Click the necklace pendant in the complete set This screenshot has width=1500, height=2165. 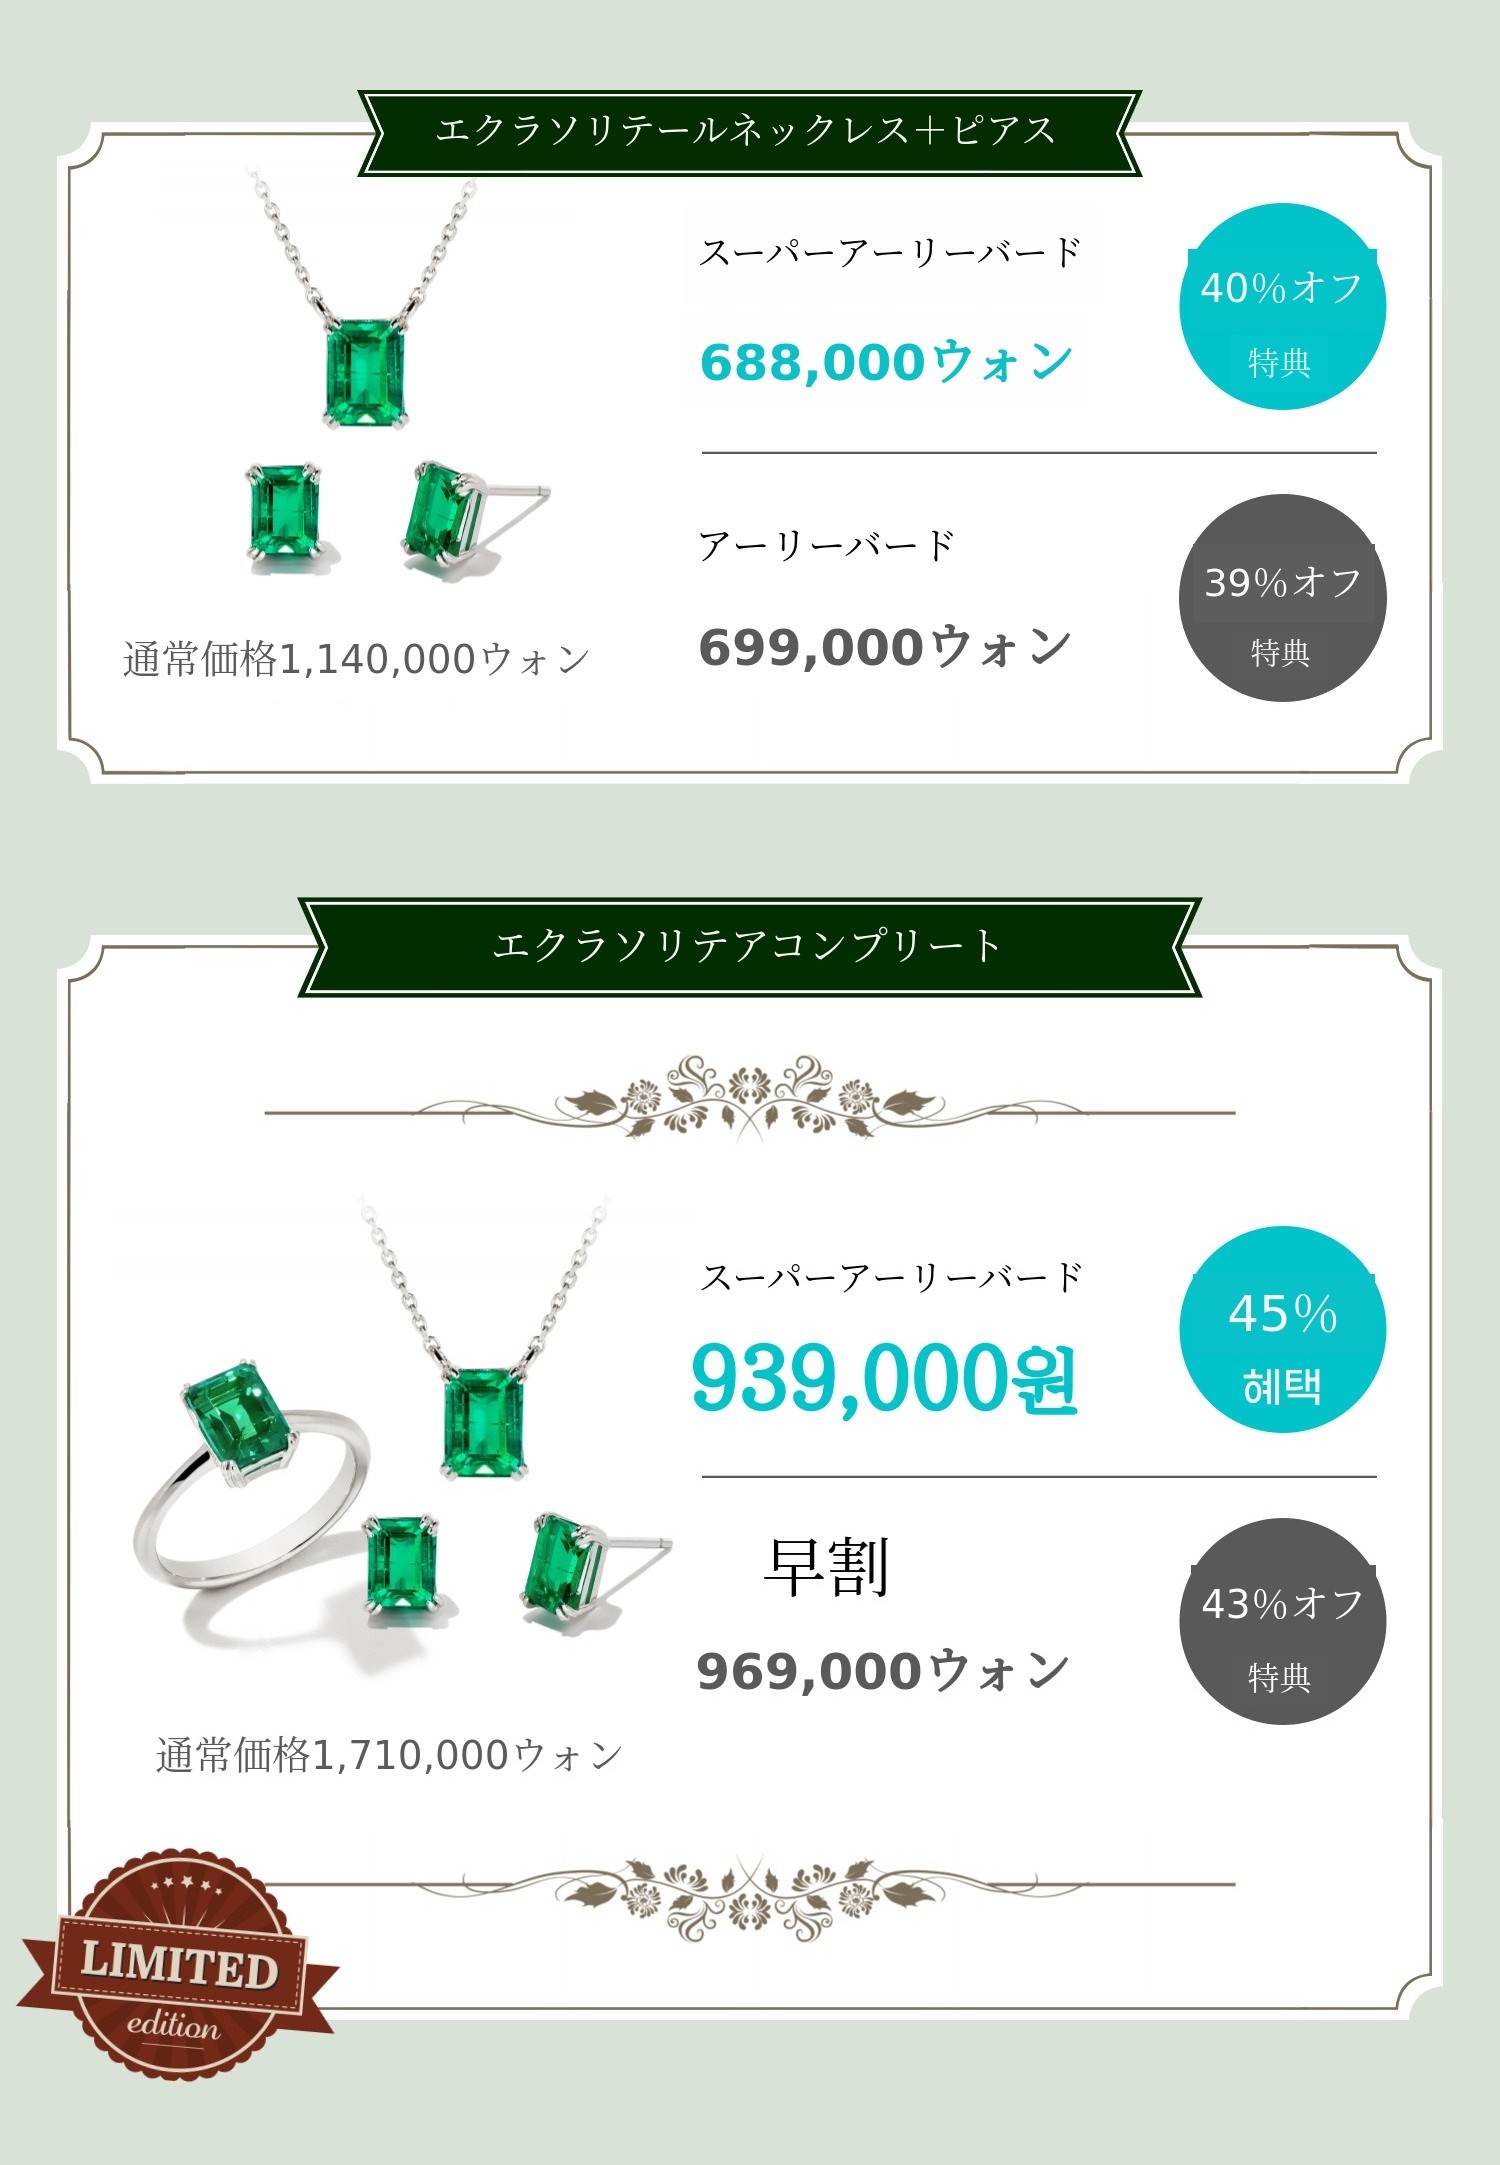coord(484,1424)
